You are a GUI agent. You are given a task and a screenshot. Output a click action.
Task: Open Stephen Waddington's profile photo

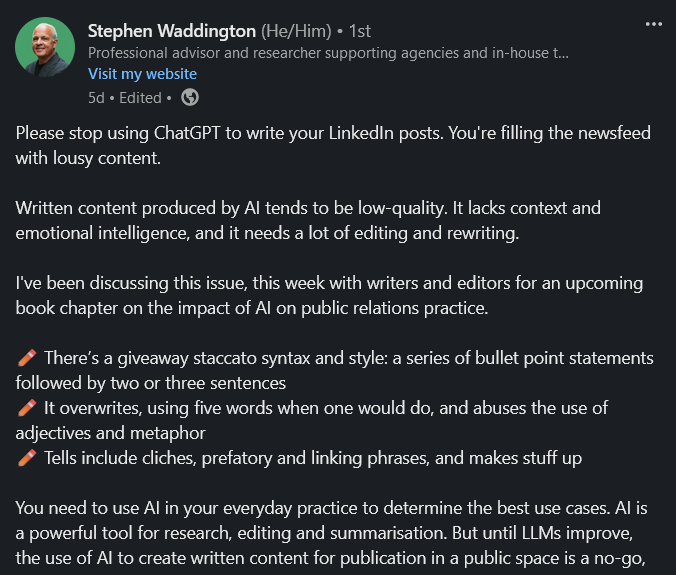(x=45, y=47)
